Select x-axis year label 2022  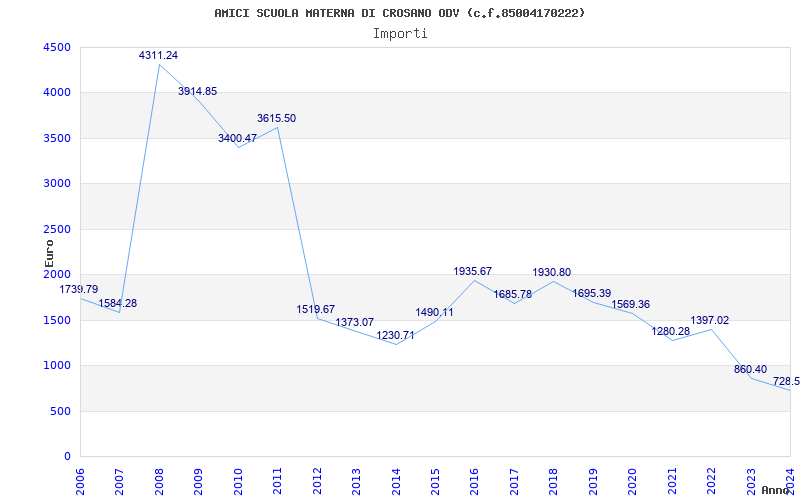click(711, 481)
